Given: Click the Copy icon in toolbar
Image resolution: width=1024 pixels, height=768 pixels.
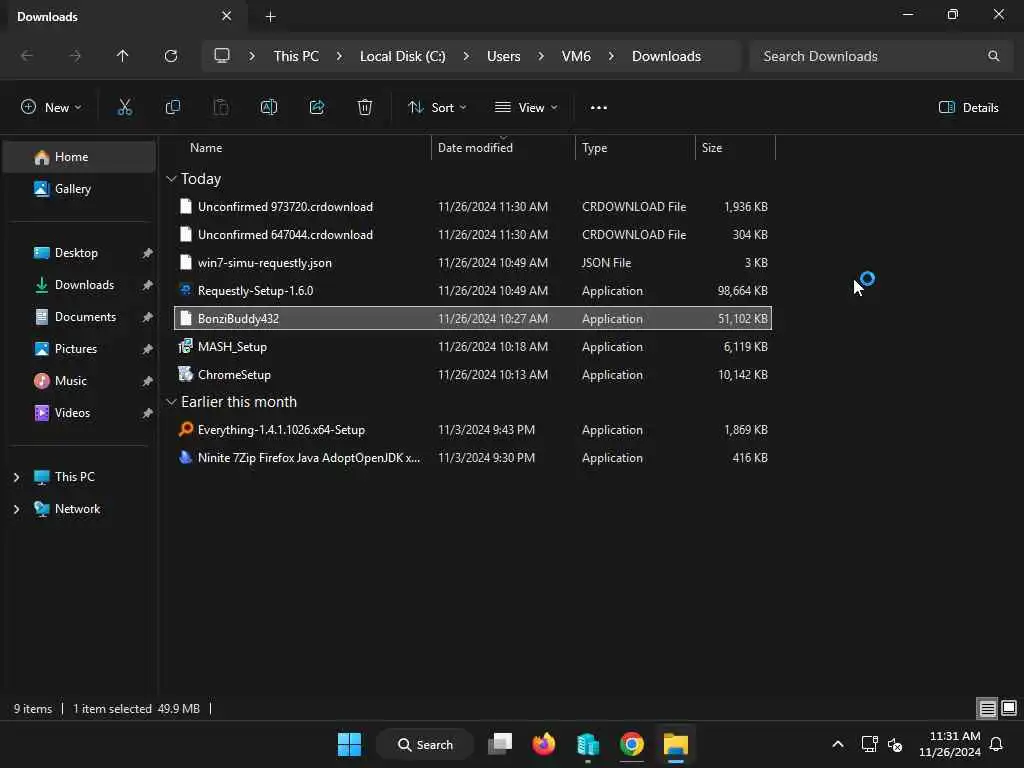Looking at the screenshot, I should point(172,108).
